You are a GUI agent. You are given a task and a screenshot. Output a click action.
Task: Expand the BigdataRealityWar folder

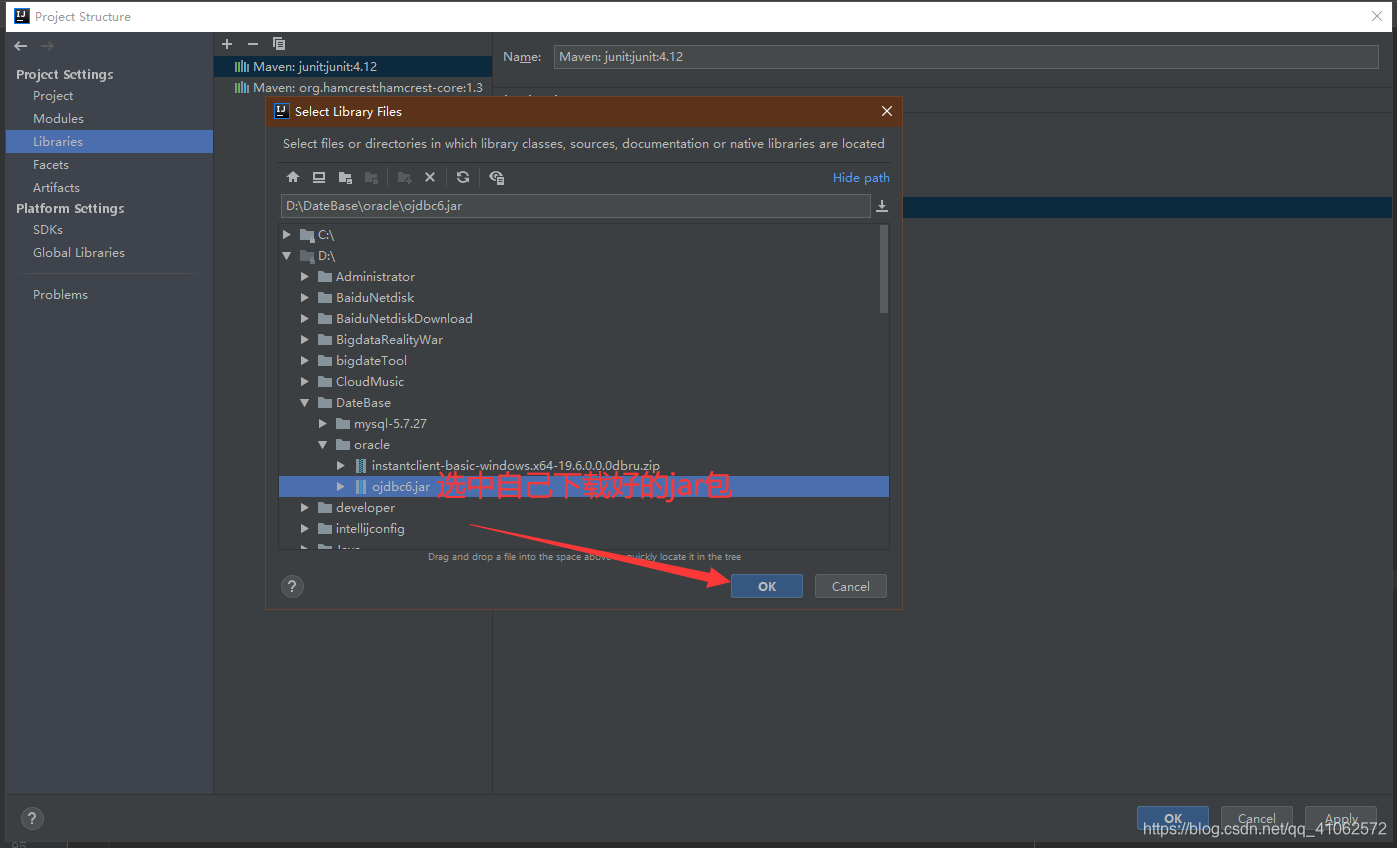tap(305, 340)
